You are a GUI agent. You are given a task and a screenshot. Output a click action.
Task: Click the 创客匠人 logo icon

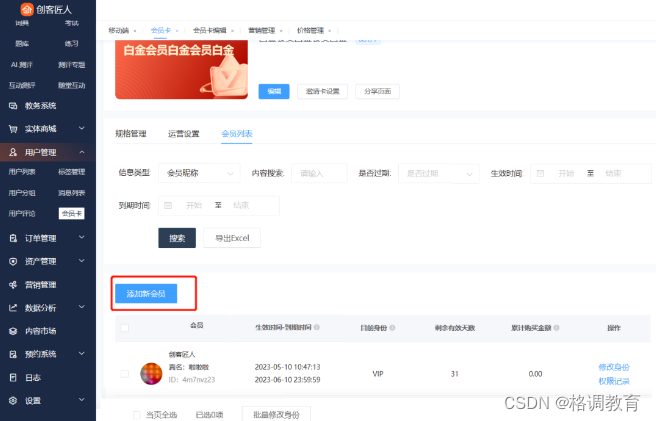pos(27,9)
